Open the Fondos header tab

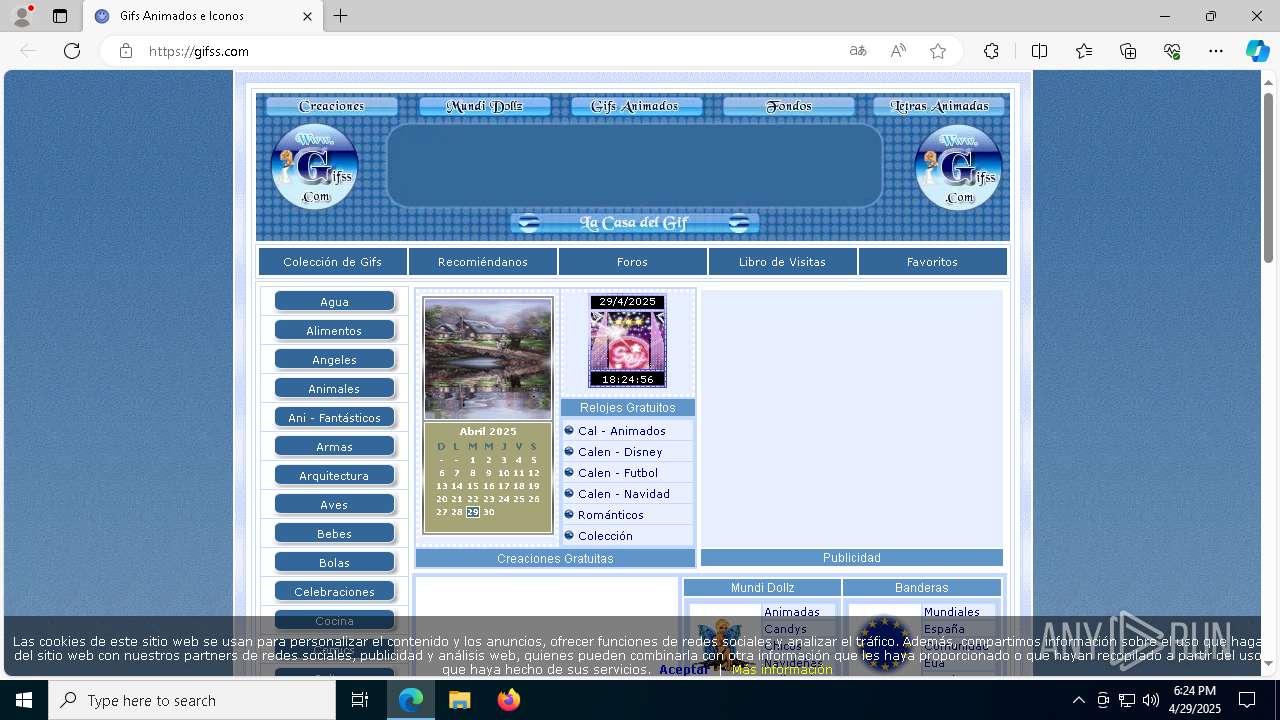click(x=788, y=106)
